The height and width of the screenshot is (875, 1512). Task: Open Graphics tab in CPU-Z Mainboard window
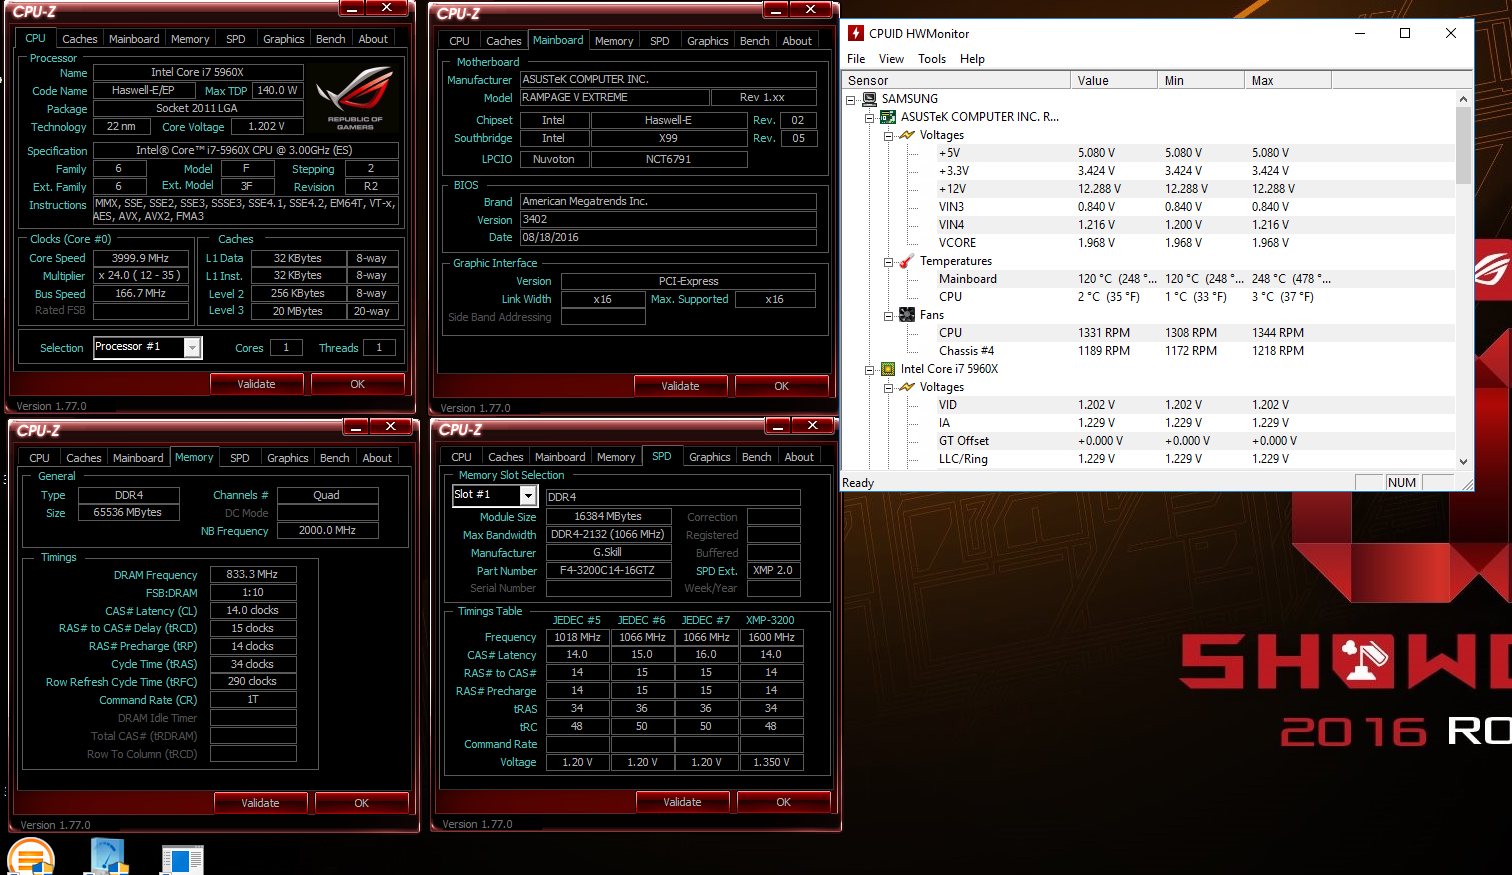click(x=708, y=41)
